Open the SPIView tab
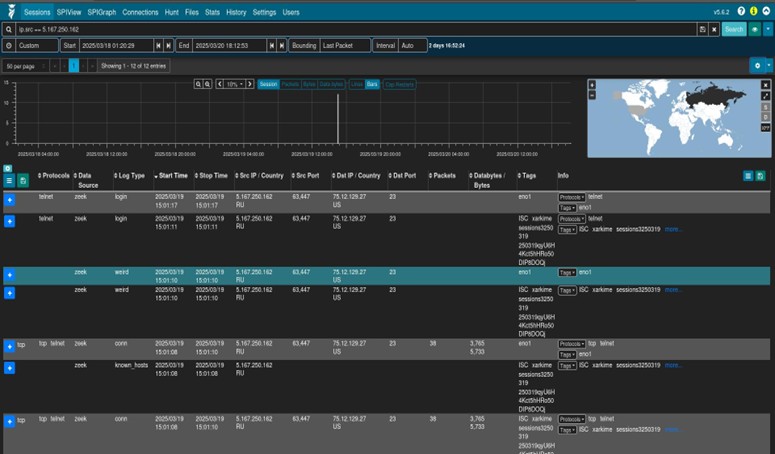 coord(70,12)
